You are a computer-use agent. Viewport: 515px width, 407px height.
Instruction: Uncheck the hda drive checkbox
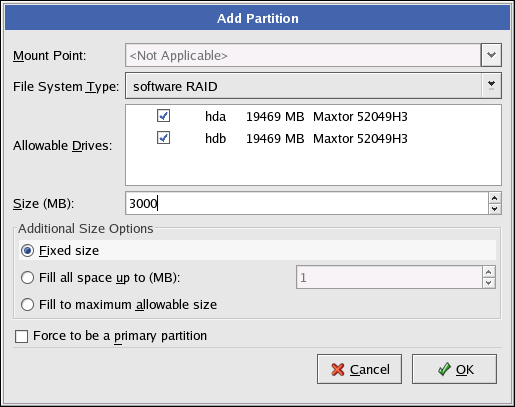(x=163, y=116)
